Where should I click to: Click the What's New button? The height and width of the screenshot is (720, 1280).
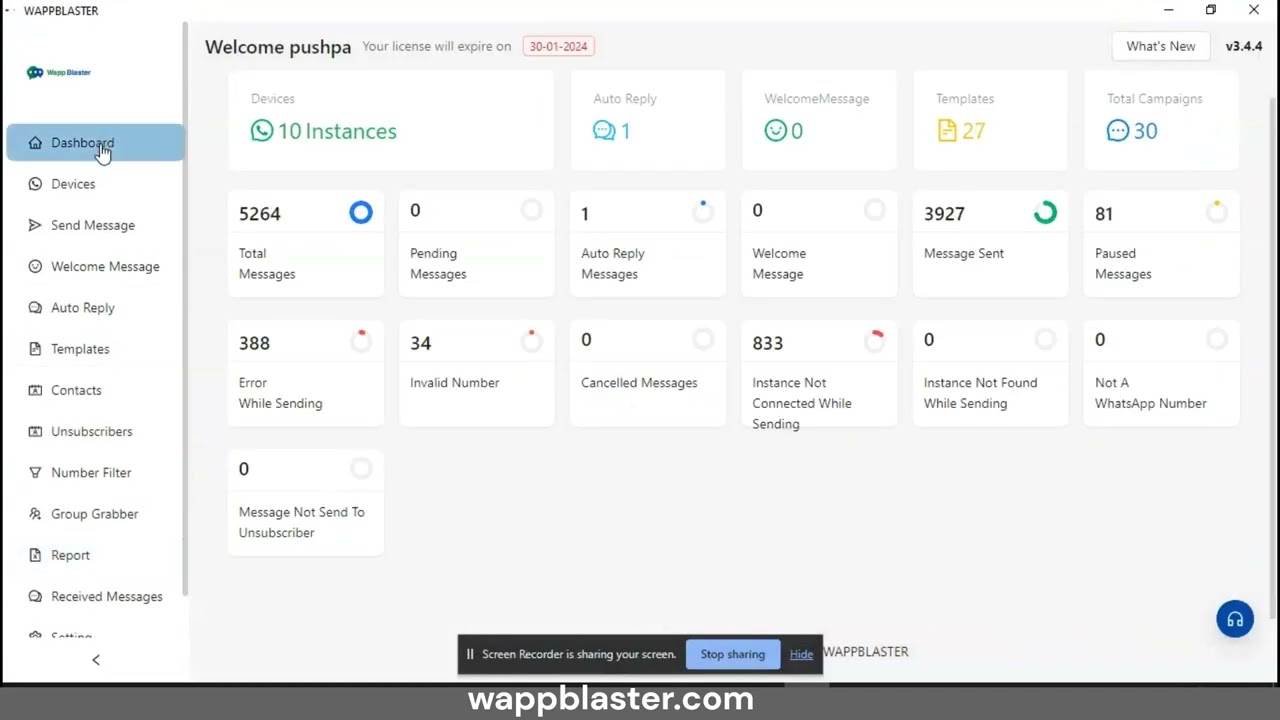[1160, 46]
